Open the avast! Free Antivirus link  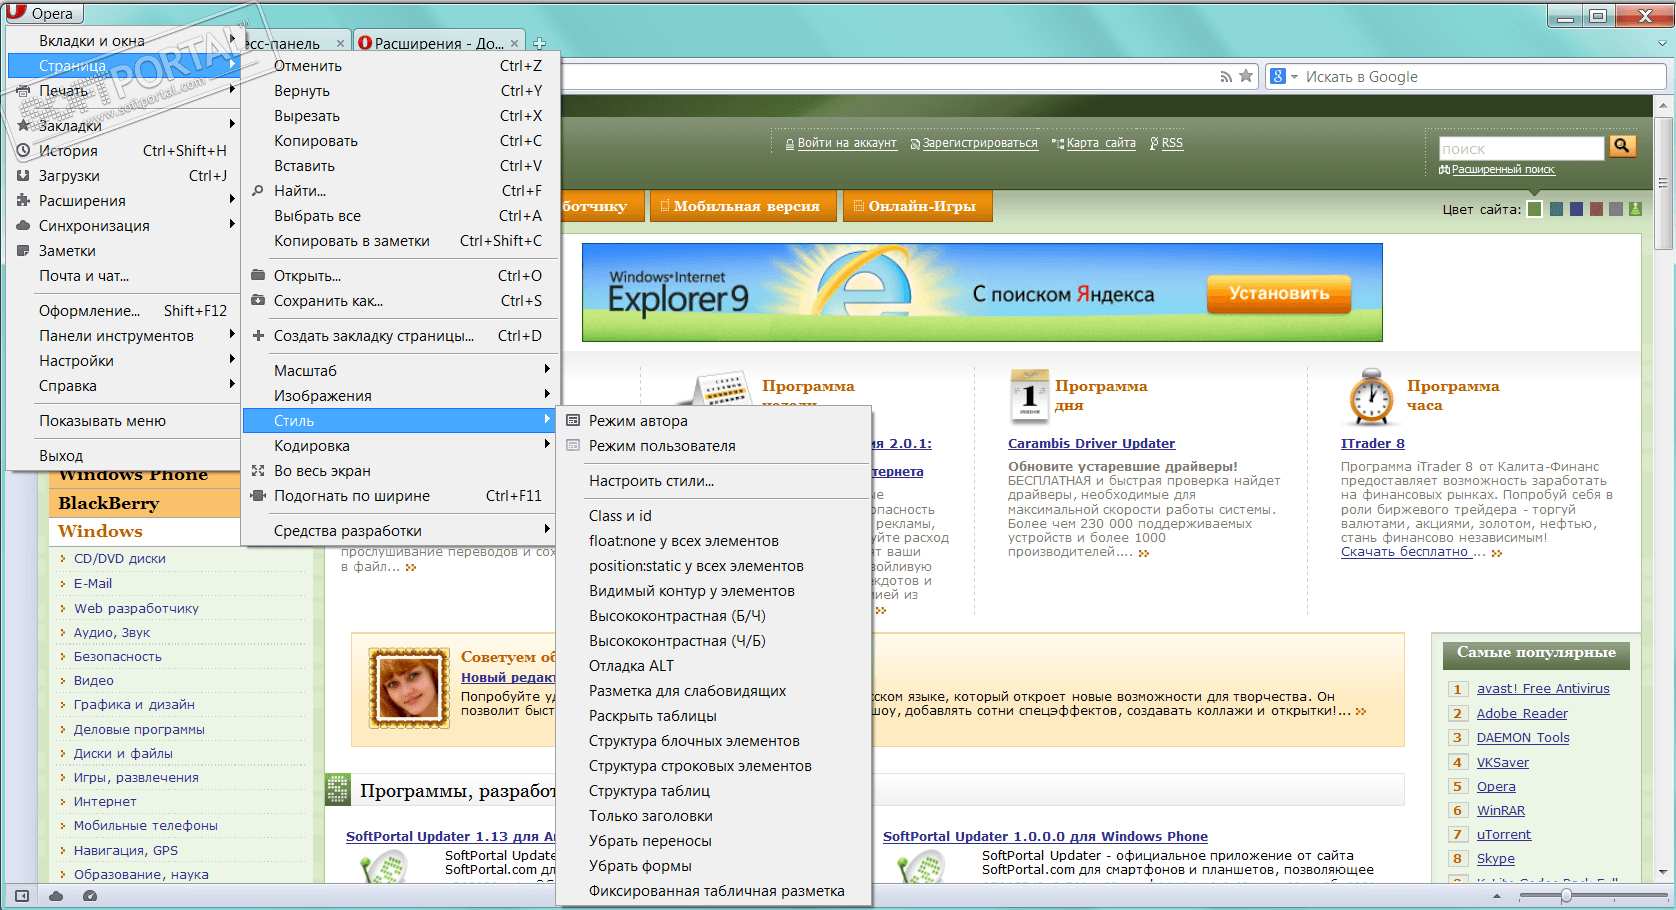coord(1543,688)
